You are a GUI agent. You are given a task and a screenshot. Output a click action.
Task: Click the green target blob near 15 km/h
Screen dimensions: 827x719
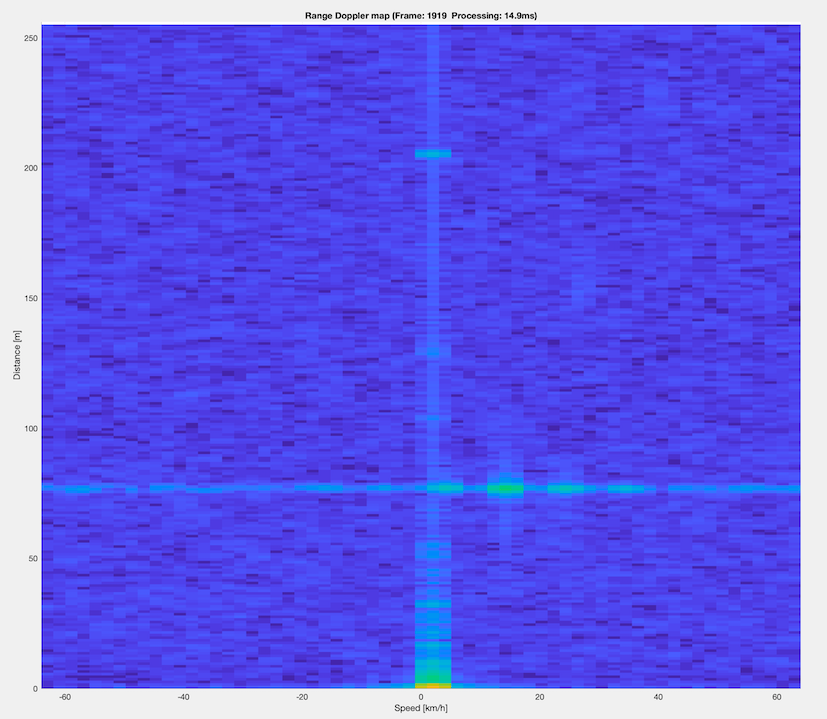coord(505,488)
